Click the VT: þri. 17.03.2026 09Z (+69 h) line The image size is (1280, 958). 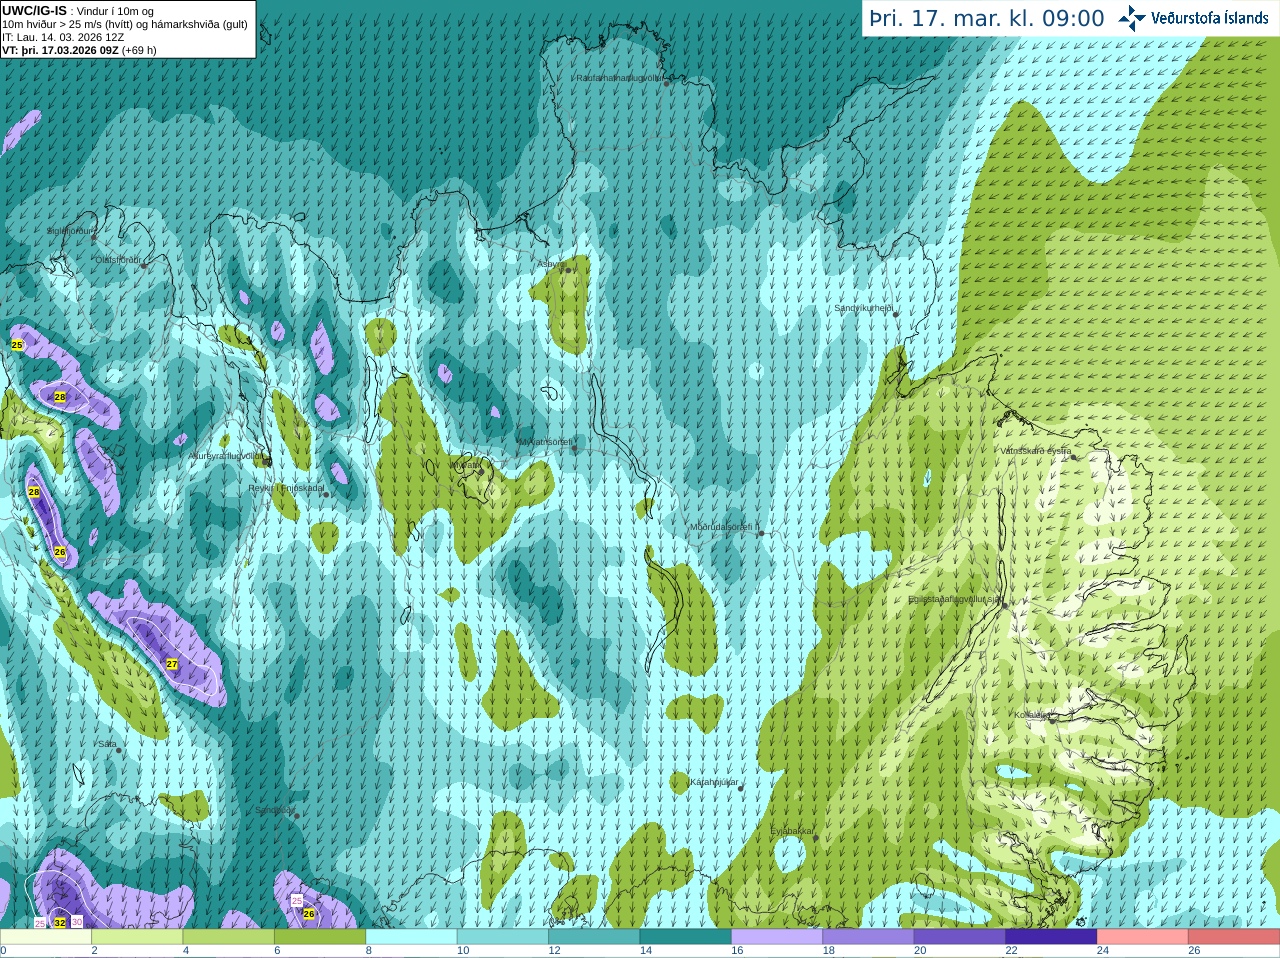click(79, 50)
